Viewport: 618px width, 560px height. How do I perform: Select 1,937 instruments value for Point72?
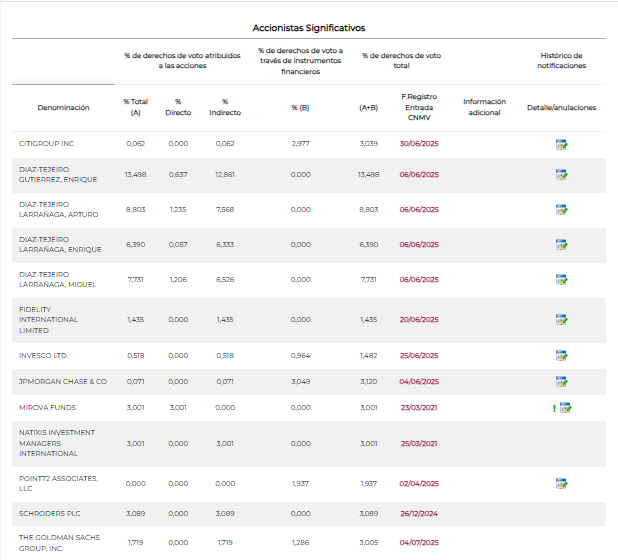click(x=300, y=484)
